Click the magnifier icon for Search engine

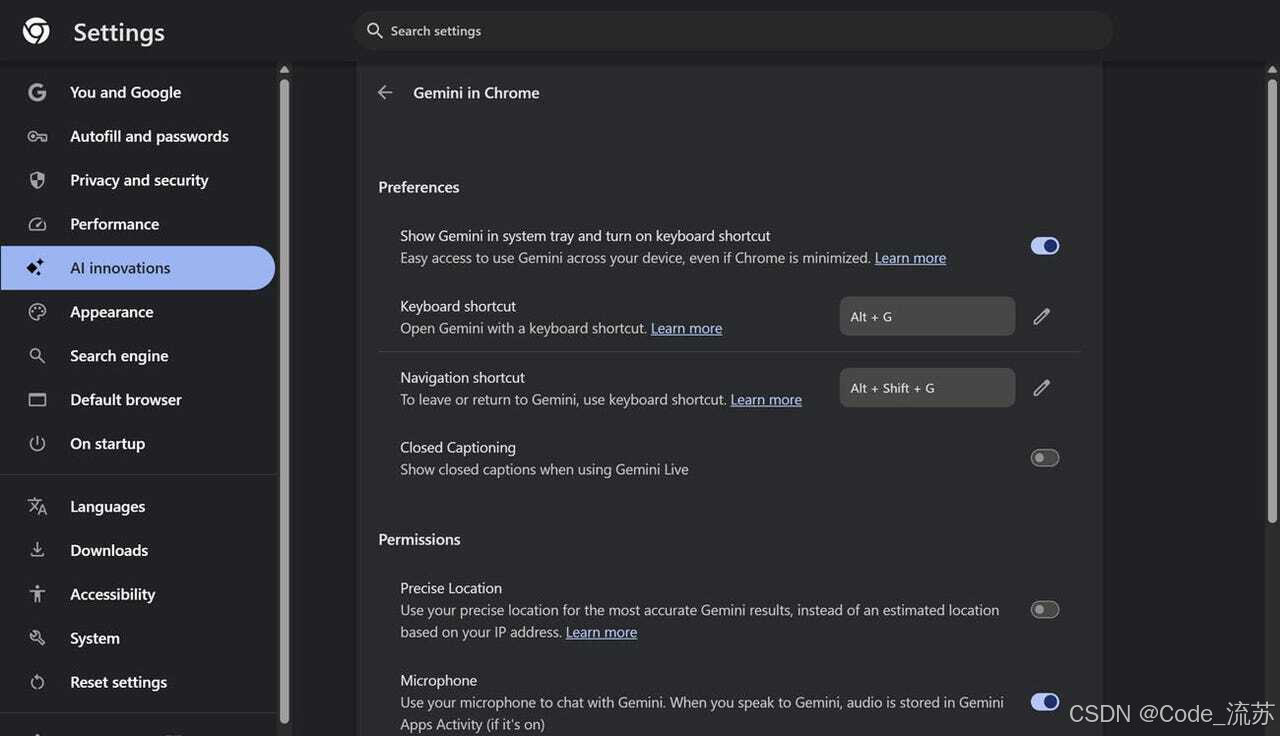(37, 356)
